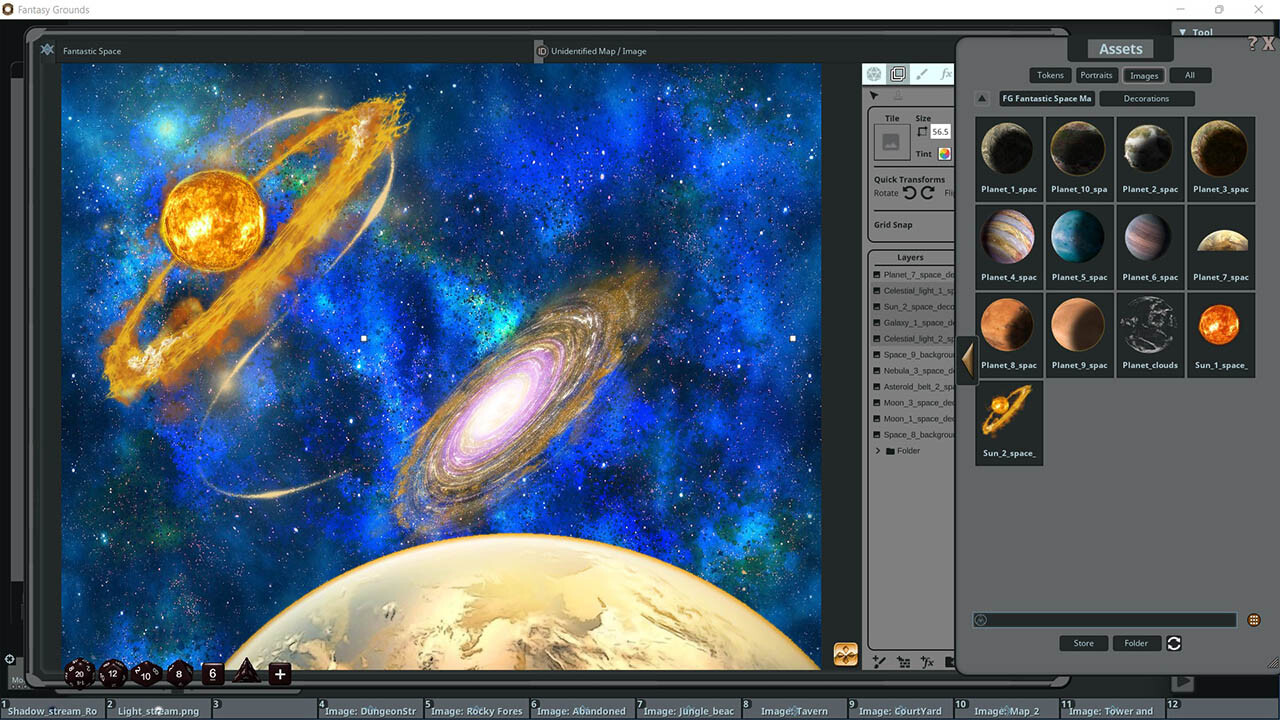Viewport: 1280px width, 720px height.
Task: Select the paintbrush drawing tool
Action: (x=919, y=73)
